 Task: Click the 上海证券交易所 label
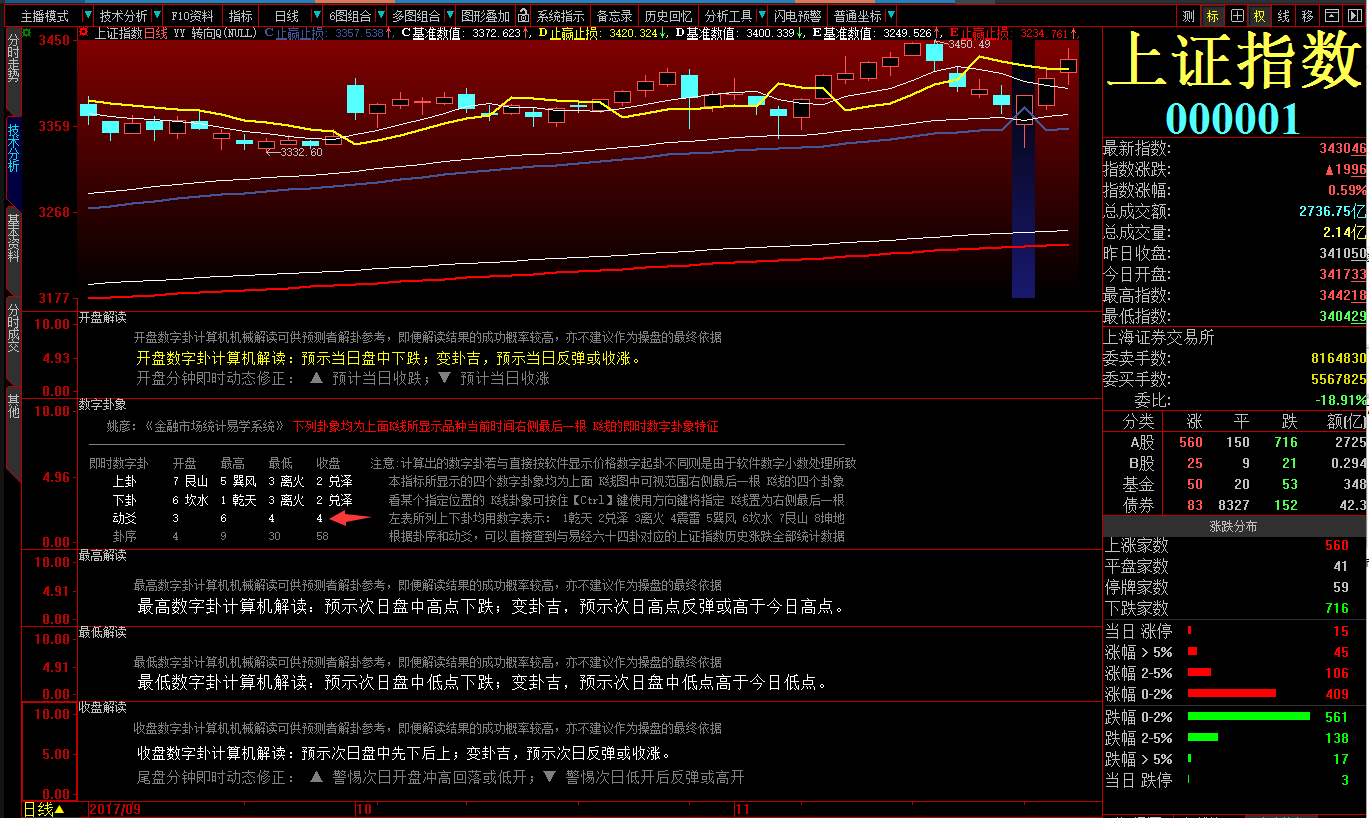click(x=1158, y=337)
